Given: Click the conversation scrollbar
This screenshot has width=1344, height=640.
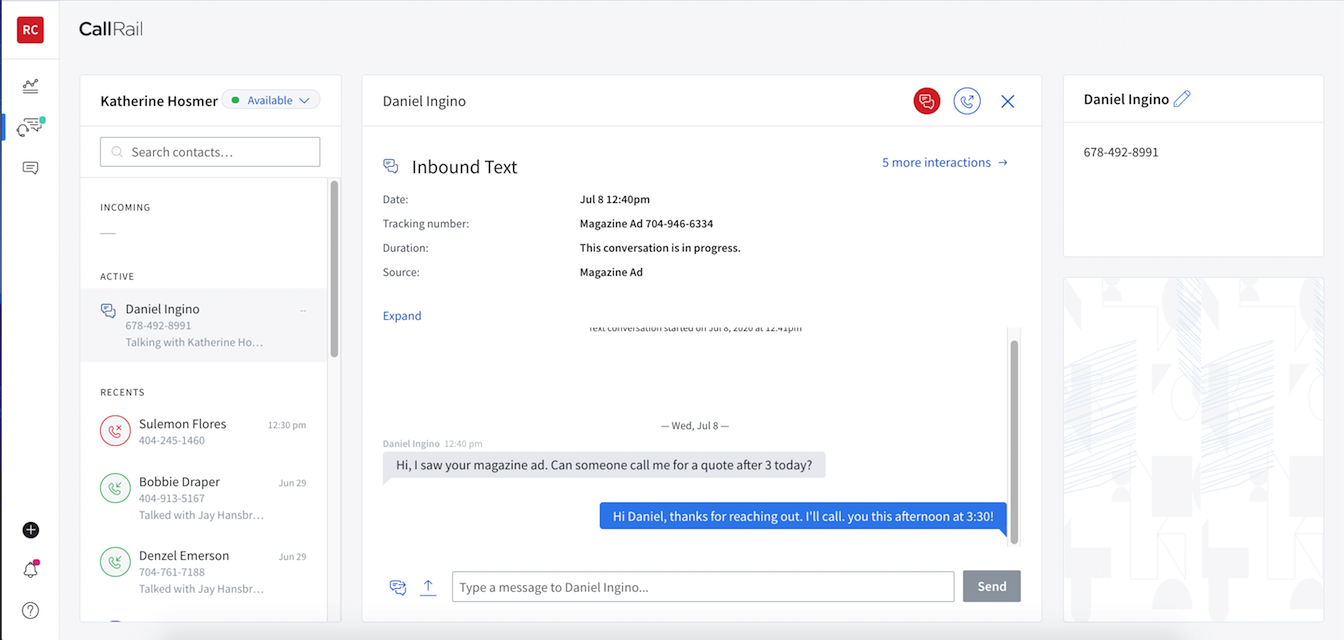Looking at the screenshot, I should [1014, 440].
